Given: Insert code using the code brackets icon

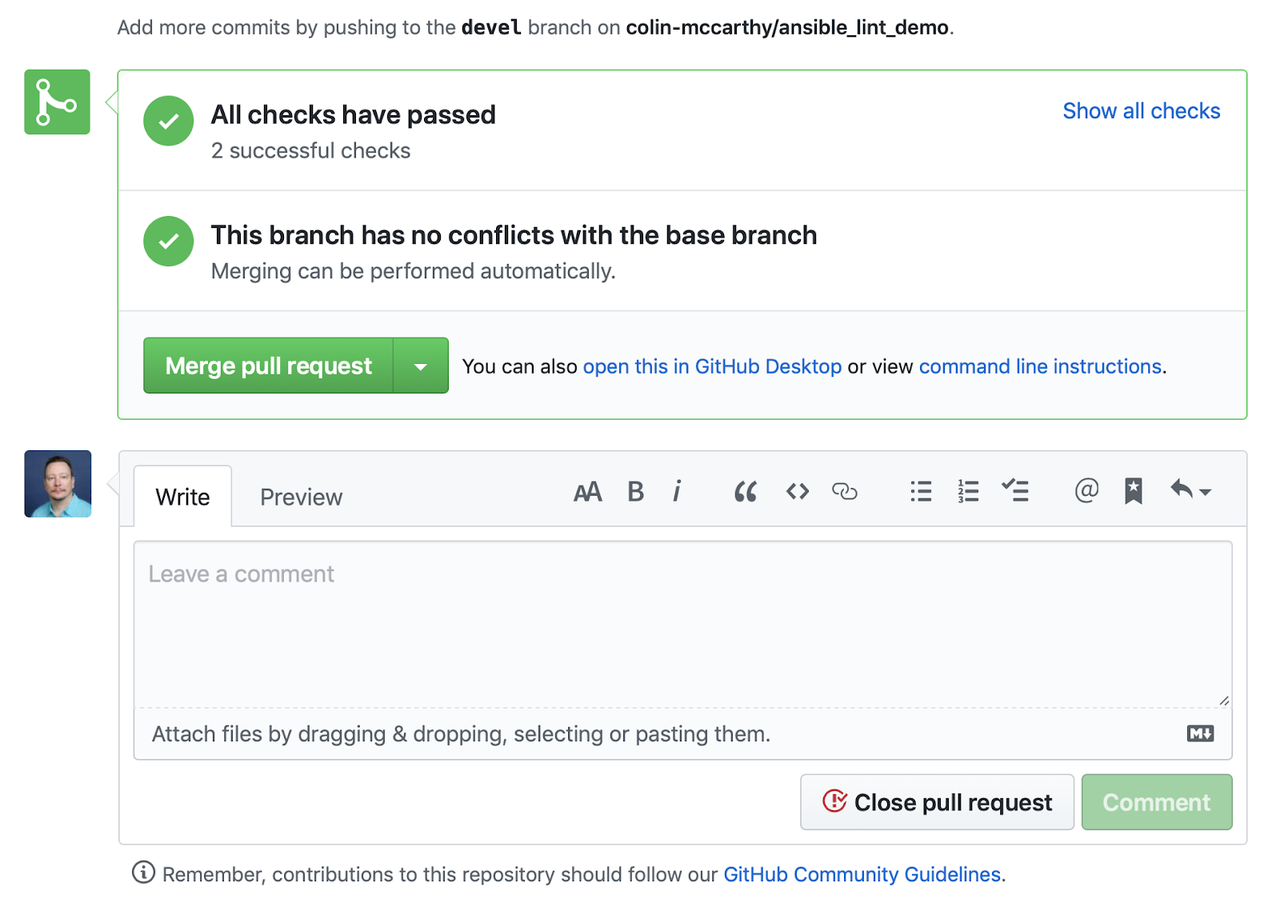Looking at the screenshot, I should tap(797, 491).
